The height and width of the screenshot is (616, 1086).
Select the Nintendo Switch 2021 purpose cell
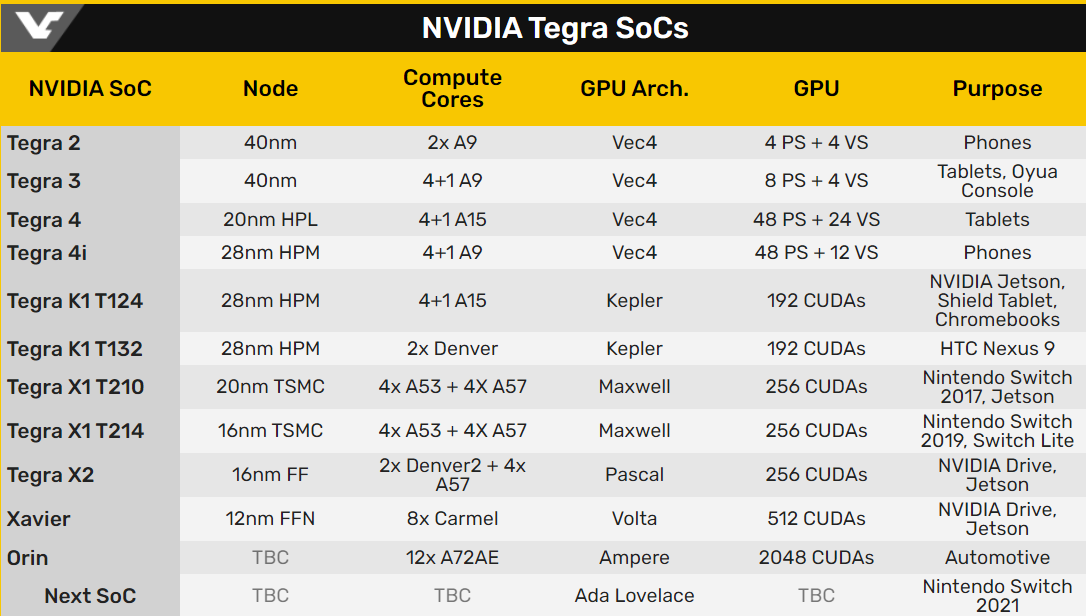click(x=997, y=596)
